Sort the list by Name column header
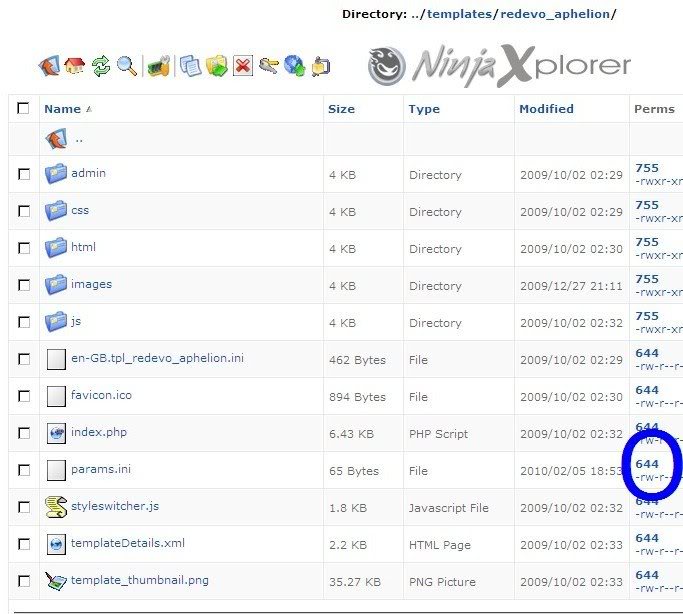The image size is (683, 614). 62,109
